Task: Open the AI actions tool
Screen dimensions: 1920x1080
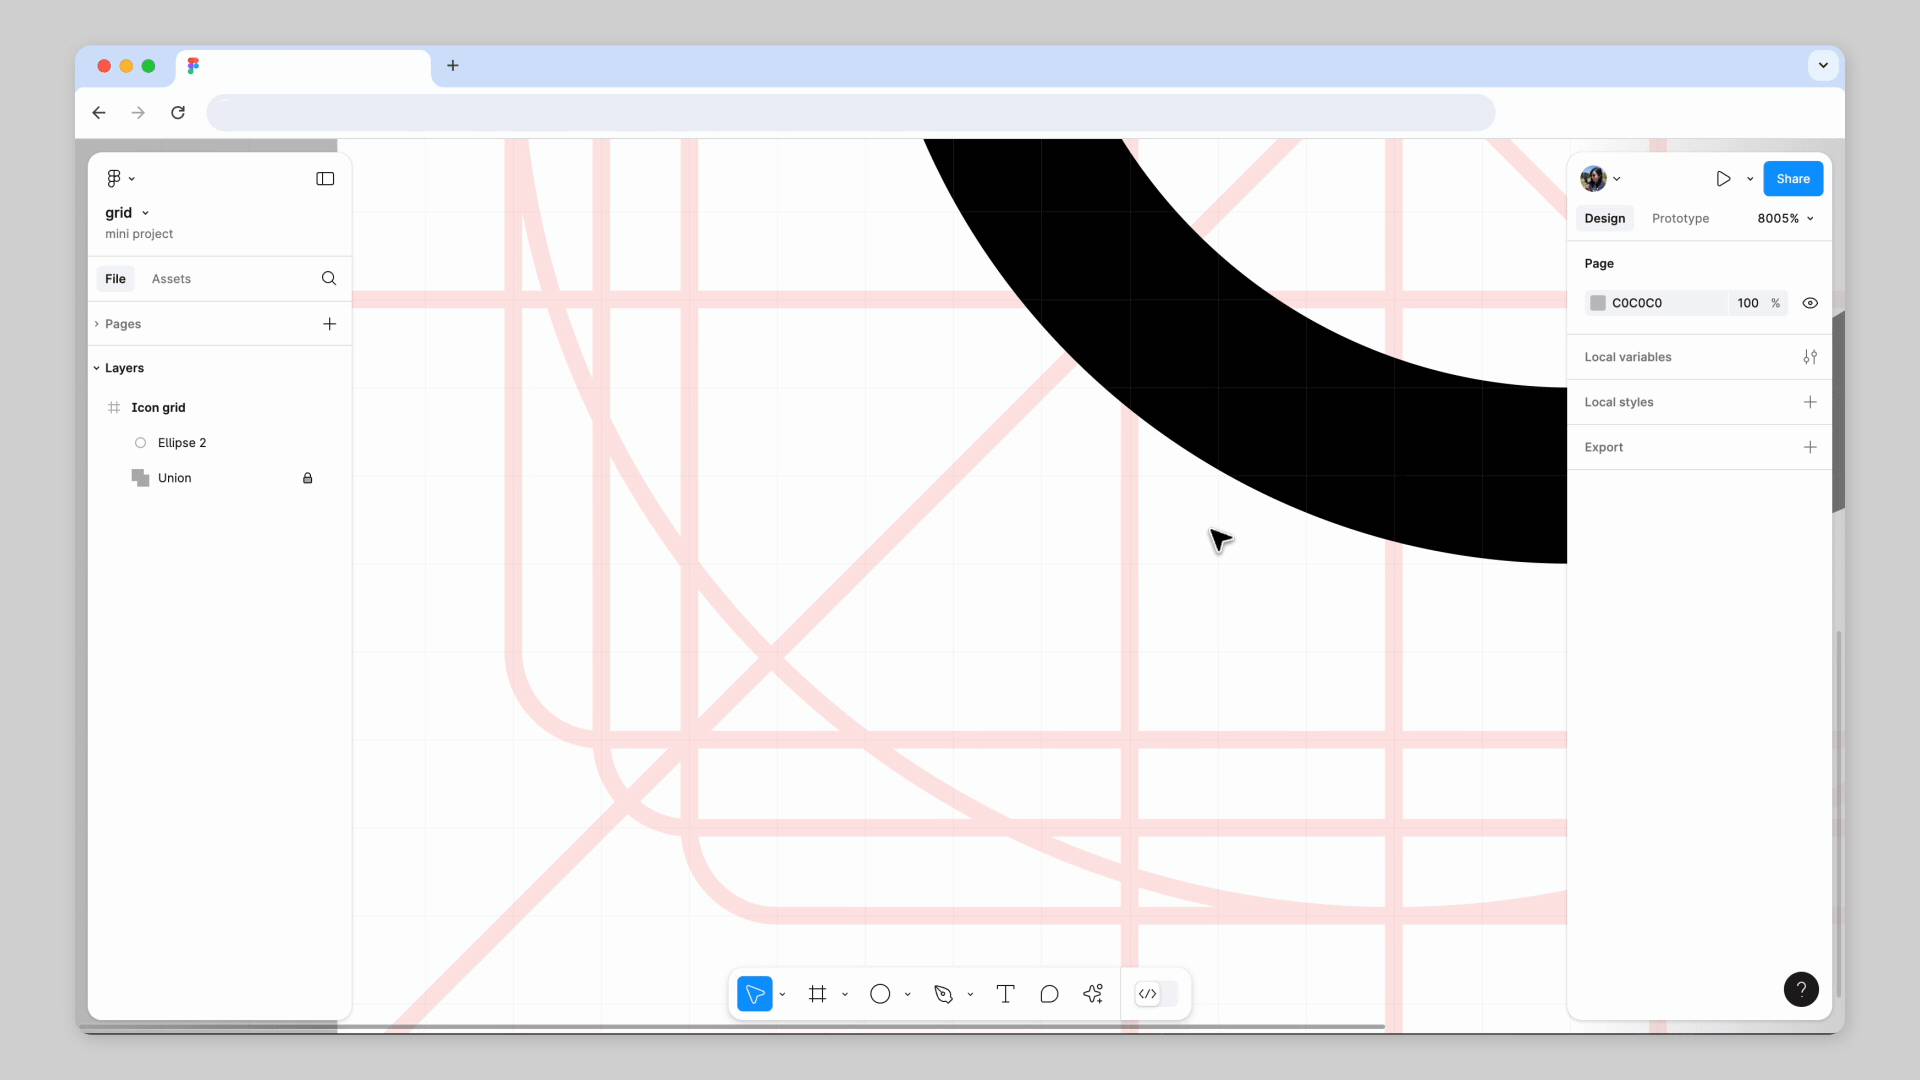Action: (x=1093, y=994)
